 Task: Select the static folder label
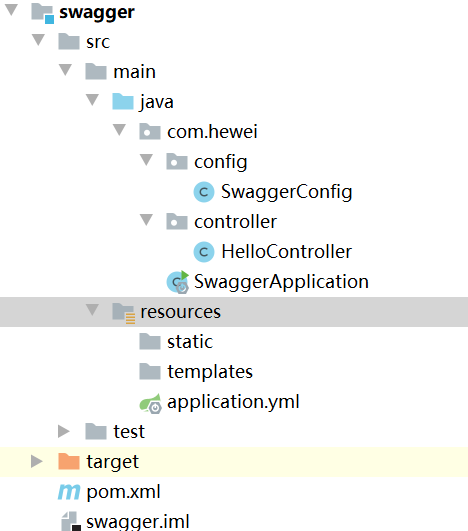tap(190, 341)
